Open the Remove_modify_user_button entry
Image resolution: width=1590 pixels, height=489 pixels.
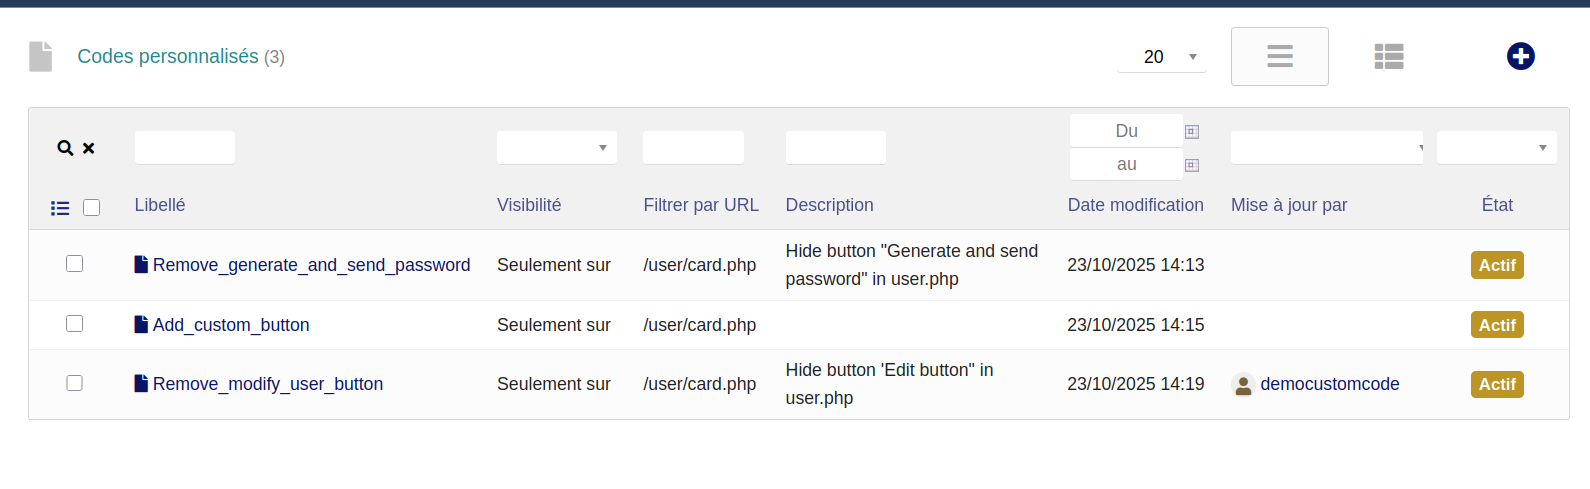pyautogui.click(x=267, y=384)
